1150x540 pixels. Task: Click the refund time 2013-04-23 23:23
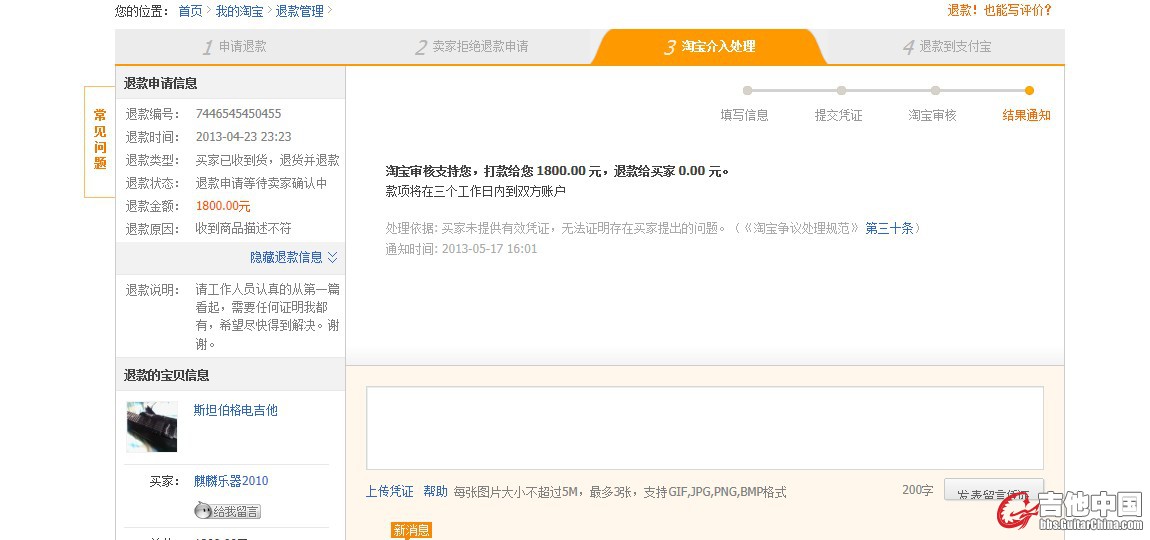(243, 137)
